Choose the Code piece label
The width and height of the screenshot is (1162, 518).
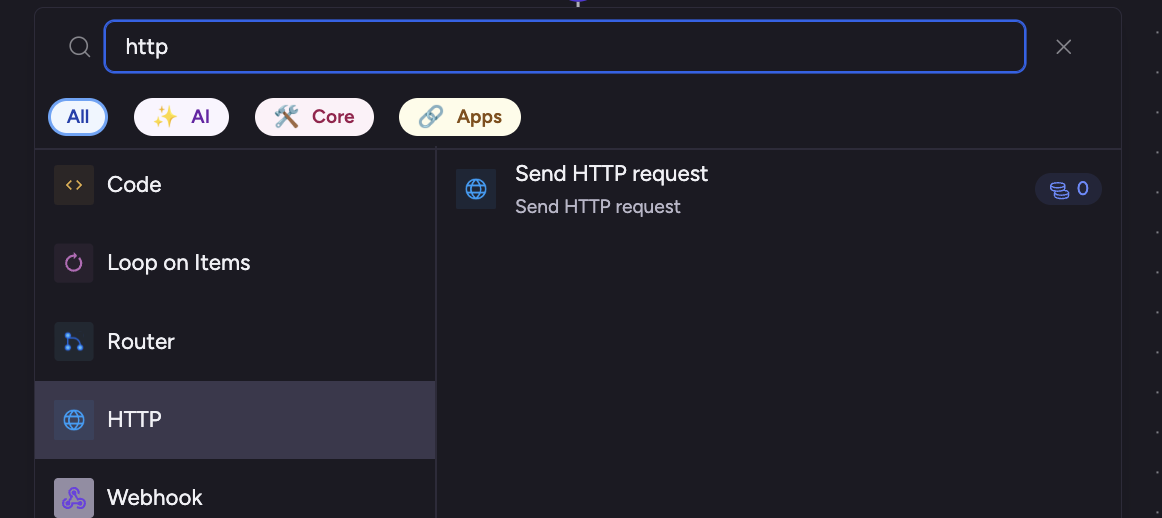click(134, 185)
